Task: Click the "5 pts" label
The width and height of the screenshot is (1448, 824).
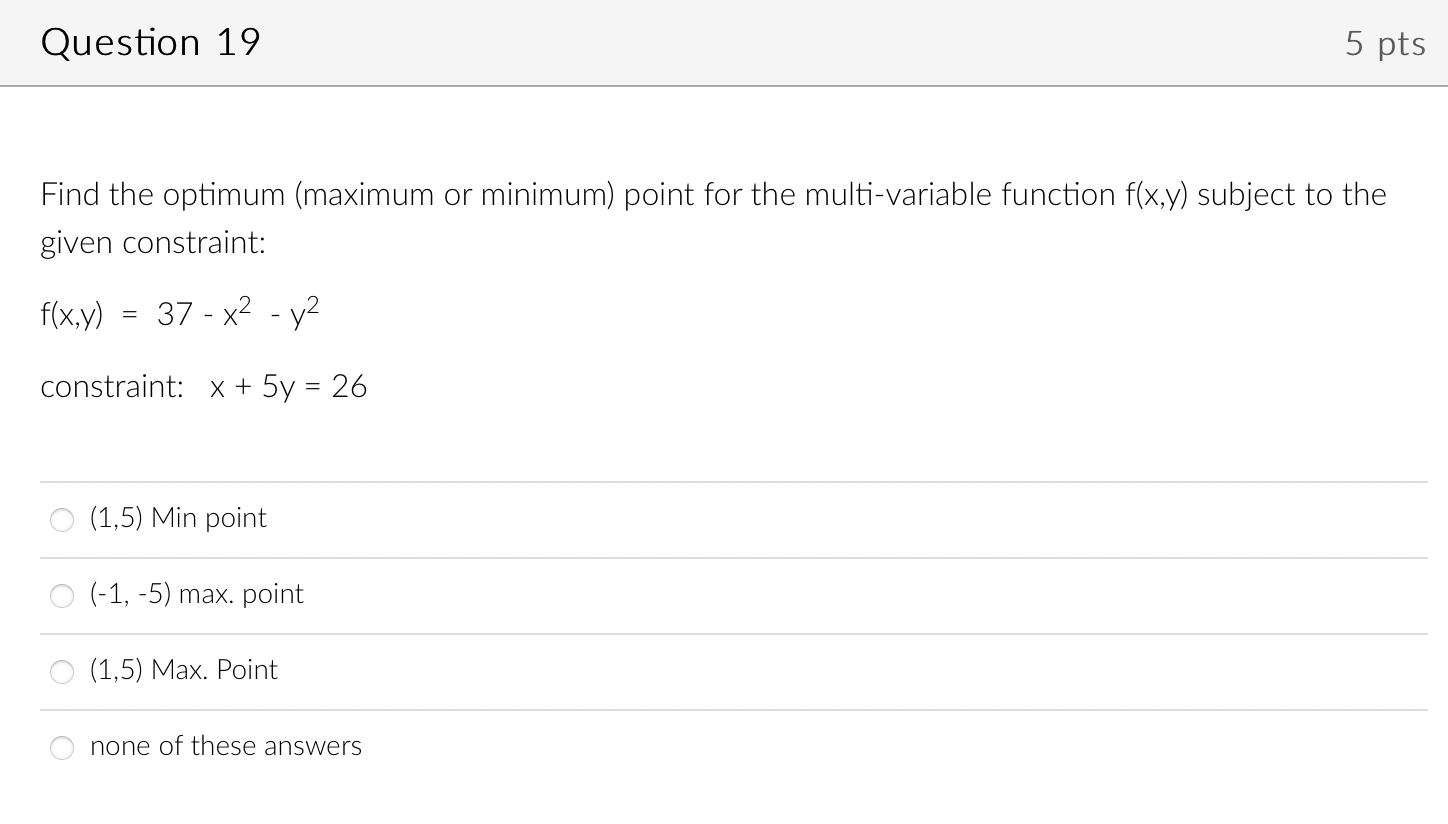Action: [x=1385, y=42]
